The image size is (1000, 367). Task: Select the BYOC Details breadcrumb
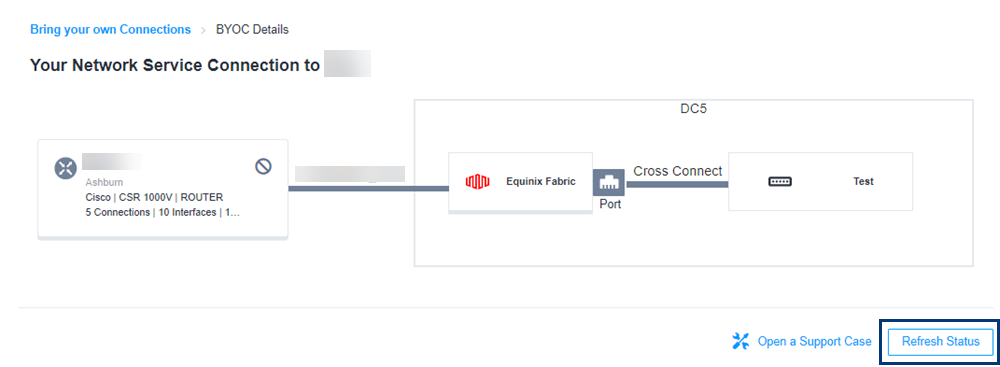253,29
